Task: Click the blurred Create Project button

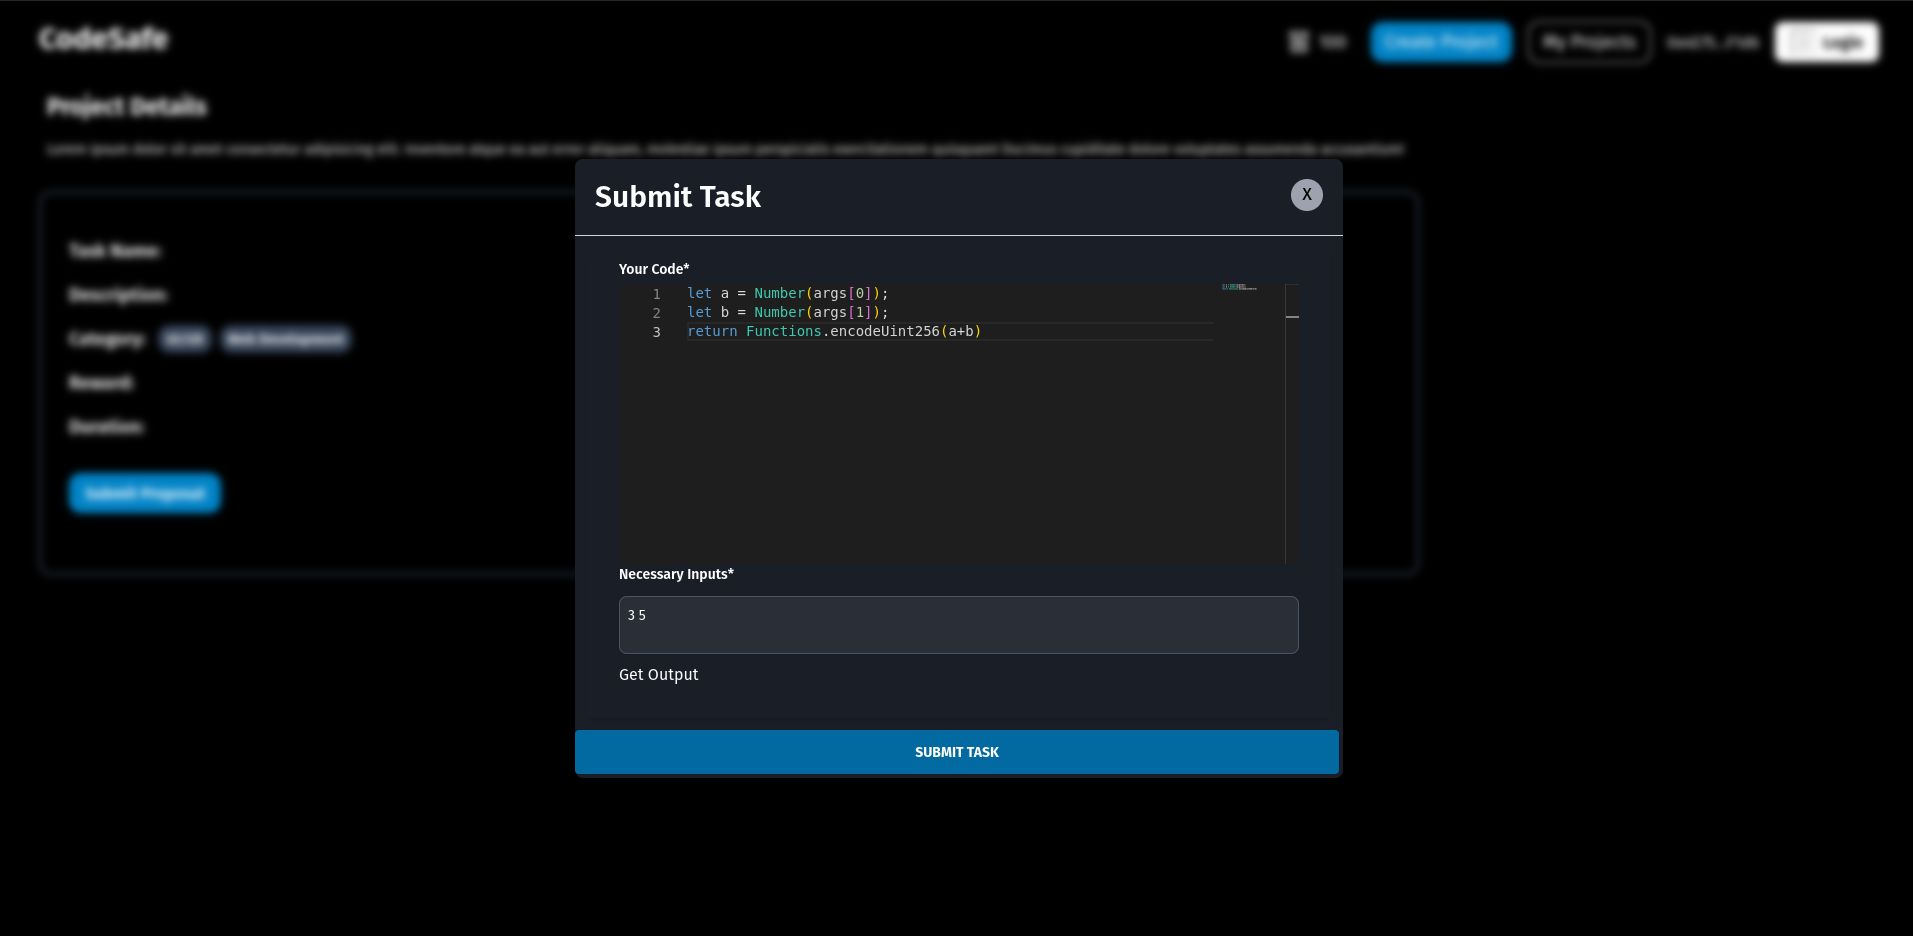Action: 1441,42
